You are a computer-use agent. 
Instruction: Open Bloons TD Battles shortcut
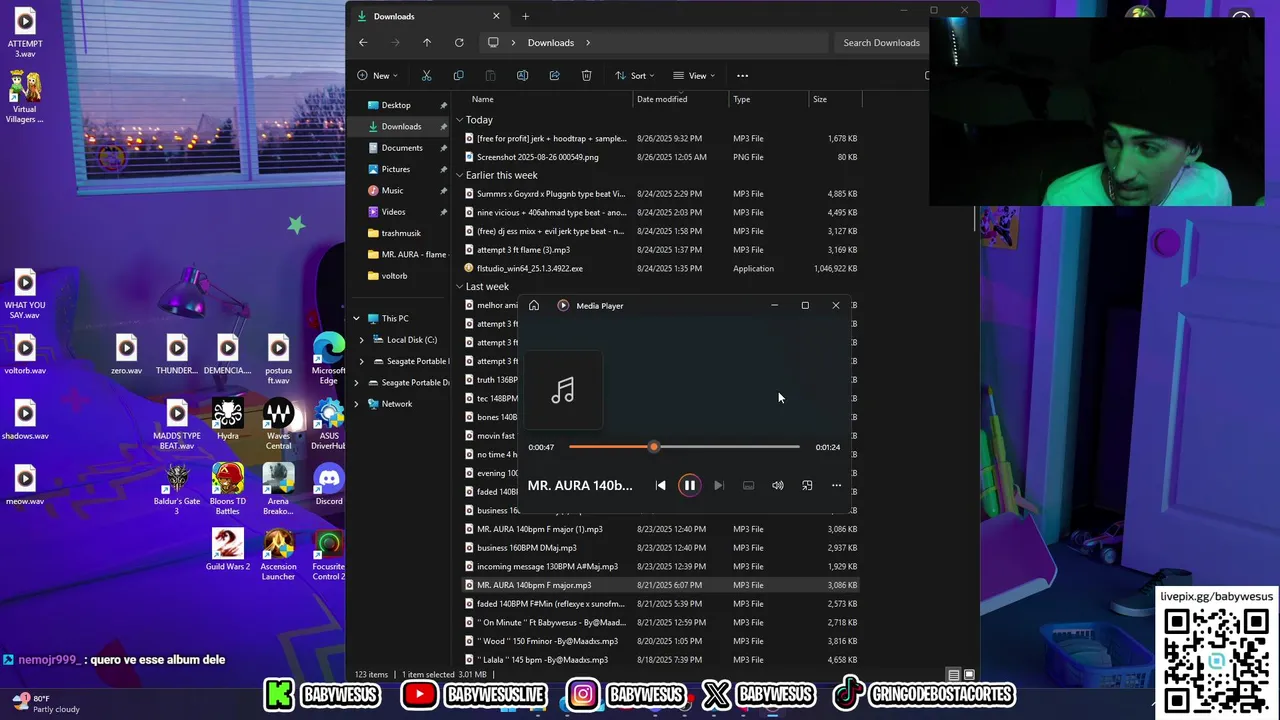pos(227,490)
